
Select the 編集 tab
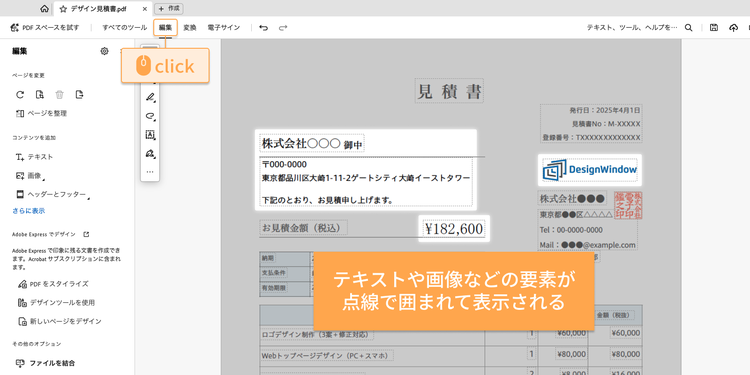point(165,28)
